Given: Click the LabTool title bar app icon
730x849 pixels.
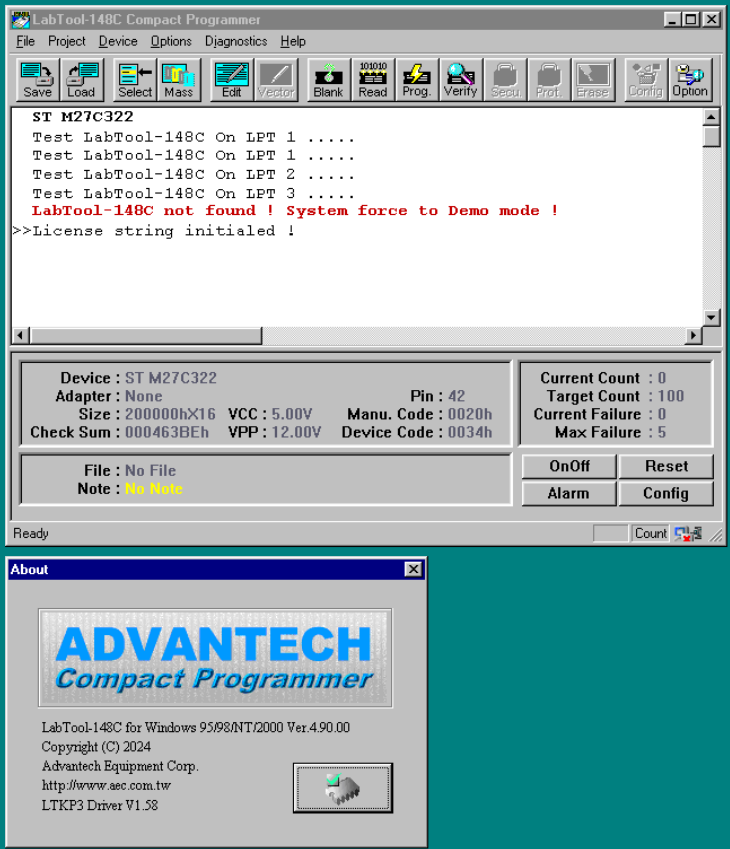Looking at the screenshot, I should [x=21, y=20].
